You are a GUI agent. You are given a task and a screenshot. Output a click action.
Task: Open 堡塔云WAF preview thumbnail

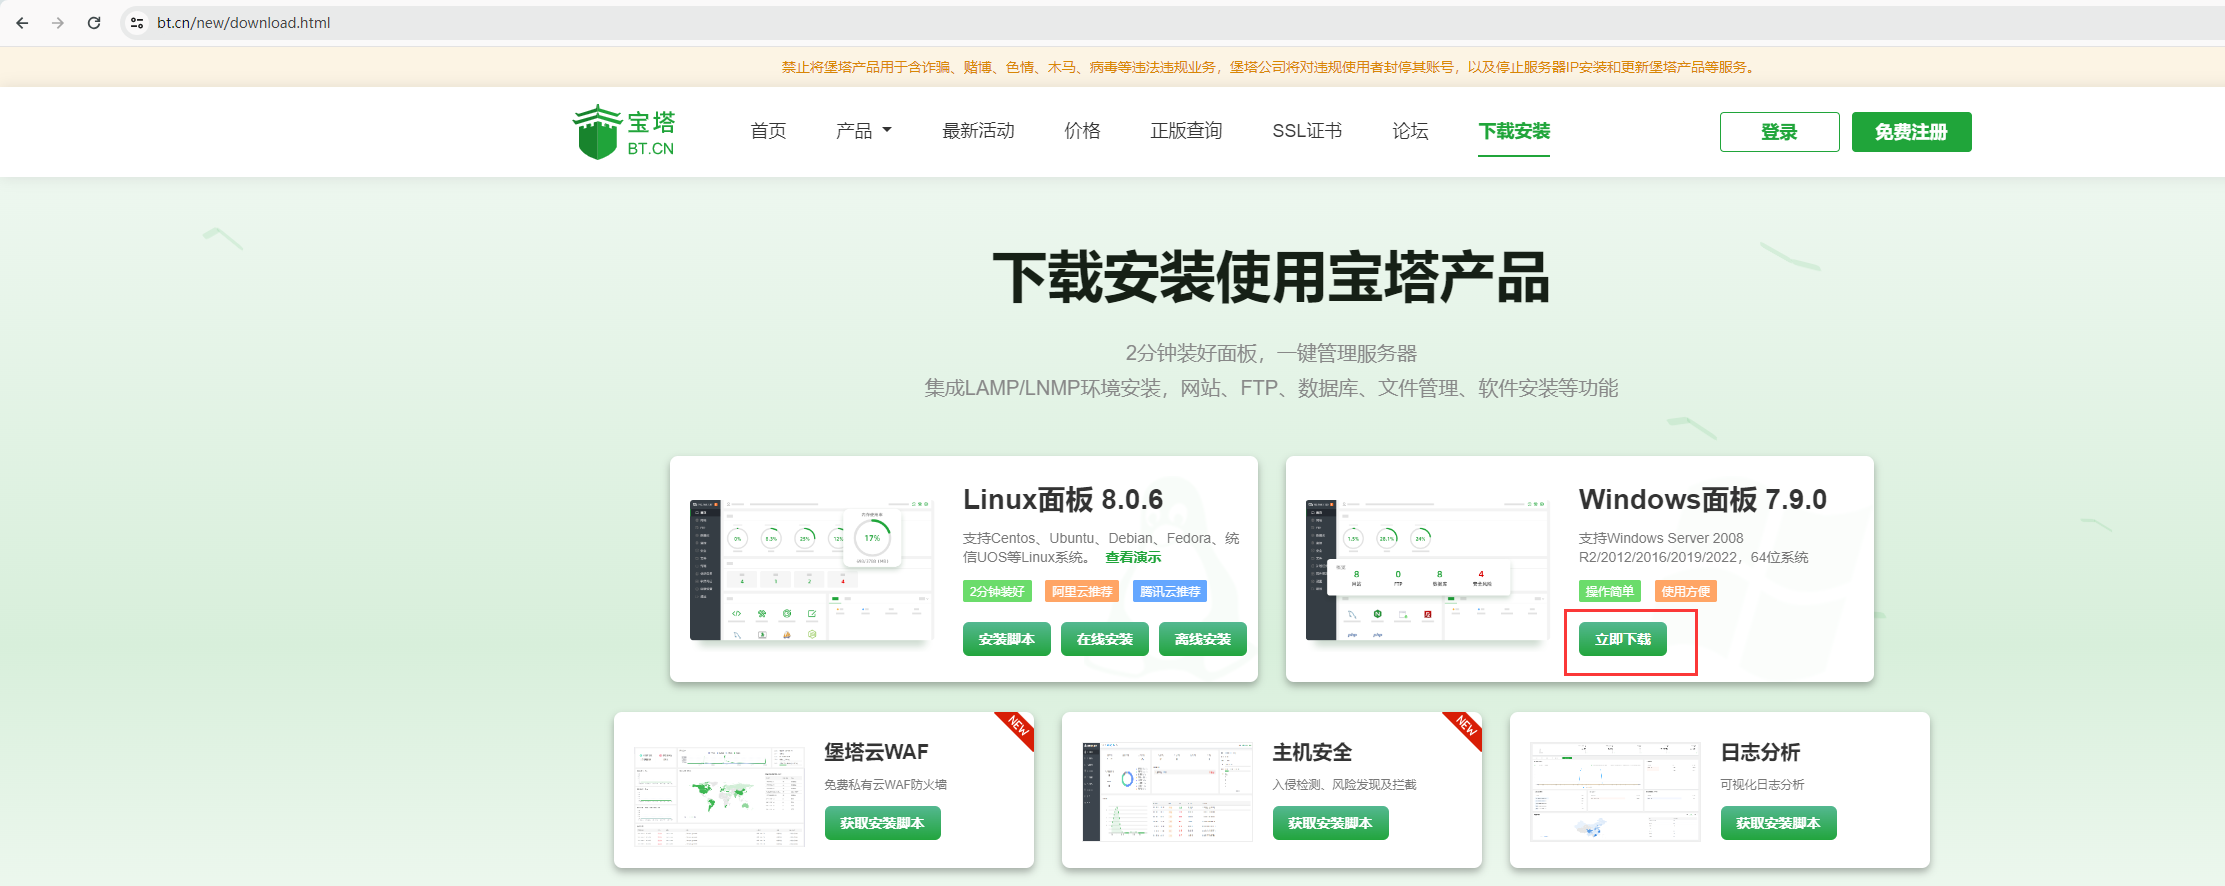pos(719,795)
